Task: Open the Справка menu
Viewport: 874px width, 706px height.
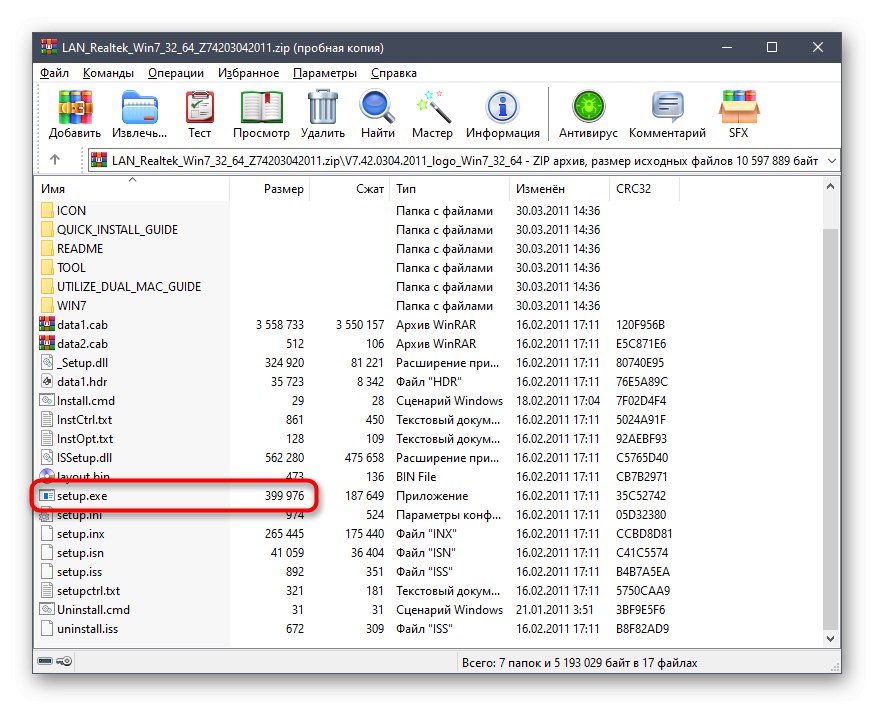Action: pos(394,73)
